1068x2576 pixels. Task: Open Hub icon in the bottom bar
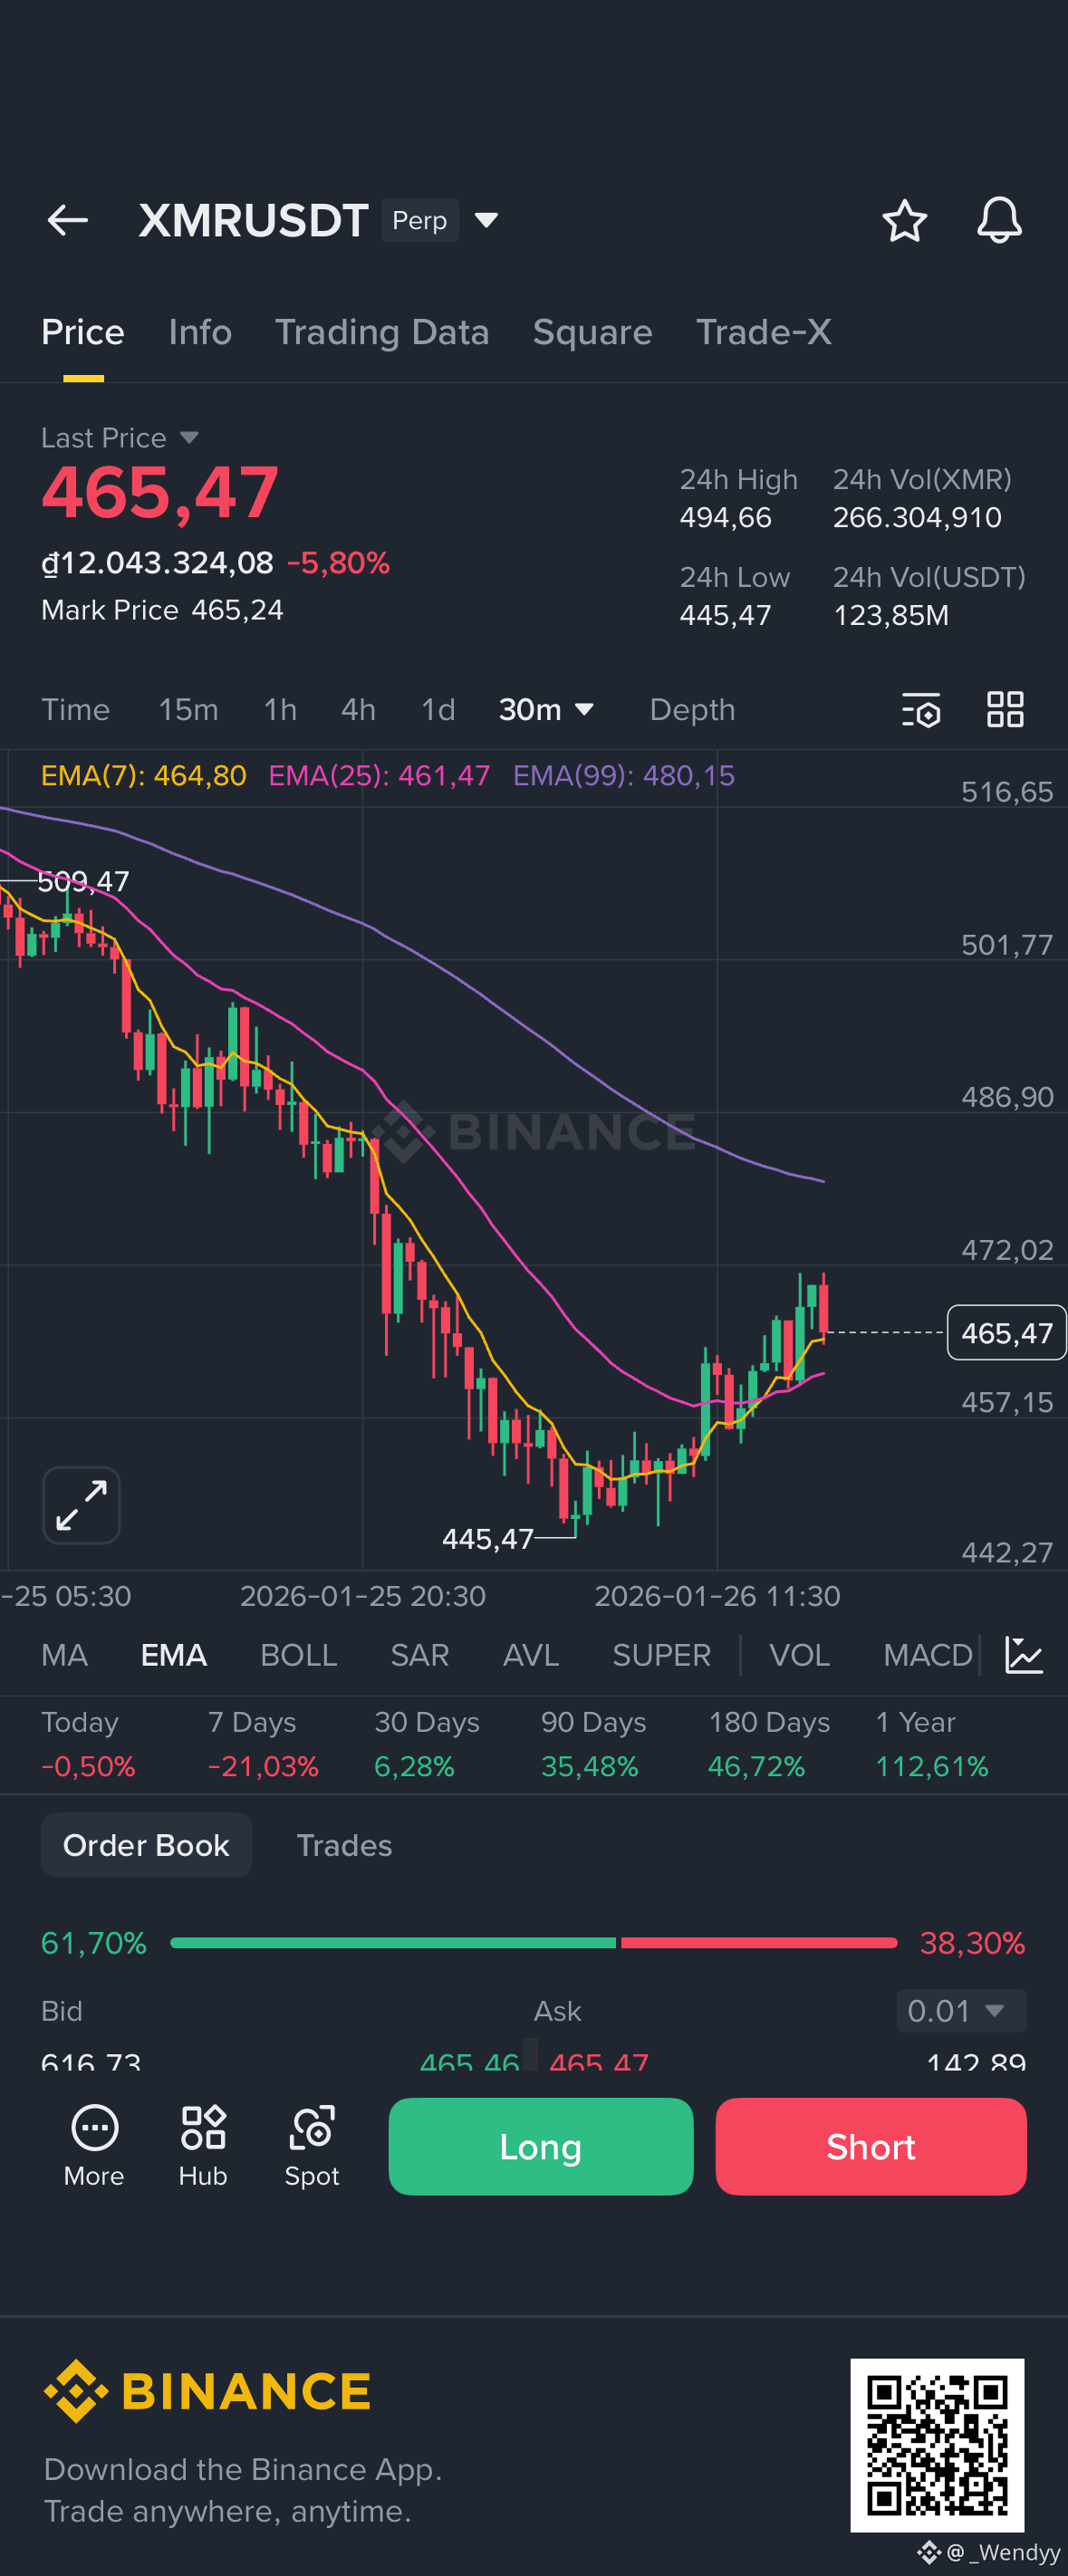coord(203,2146)
